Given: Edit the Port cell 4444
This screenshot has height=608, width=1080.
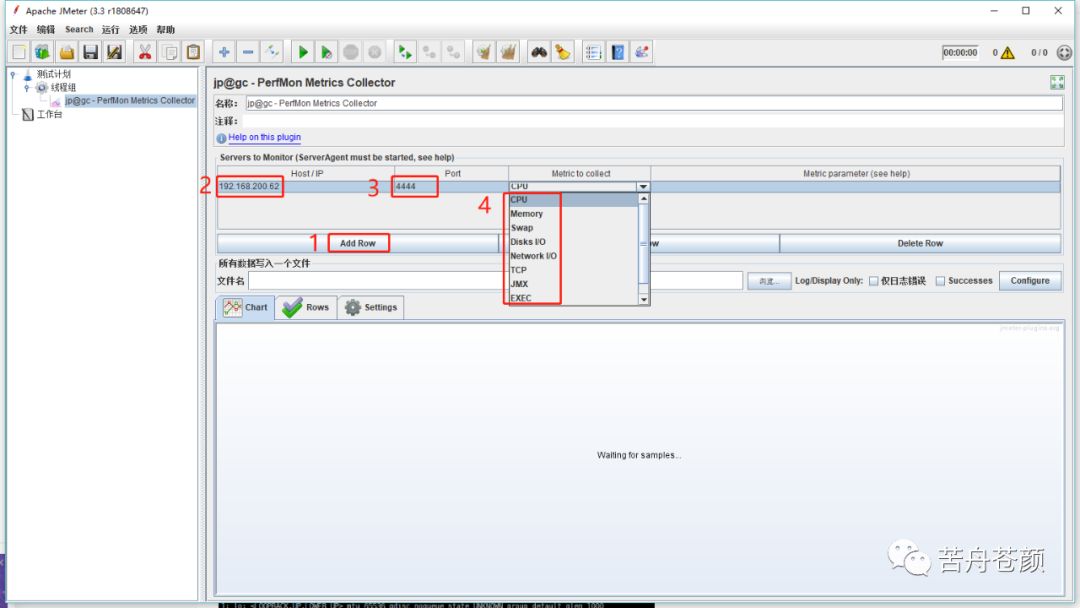Looking at the screenshot, I should (451, 187).
